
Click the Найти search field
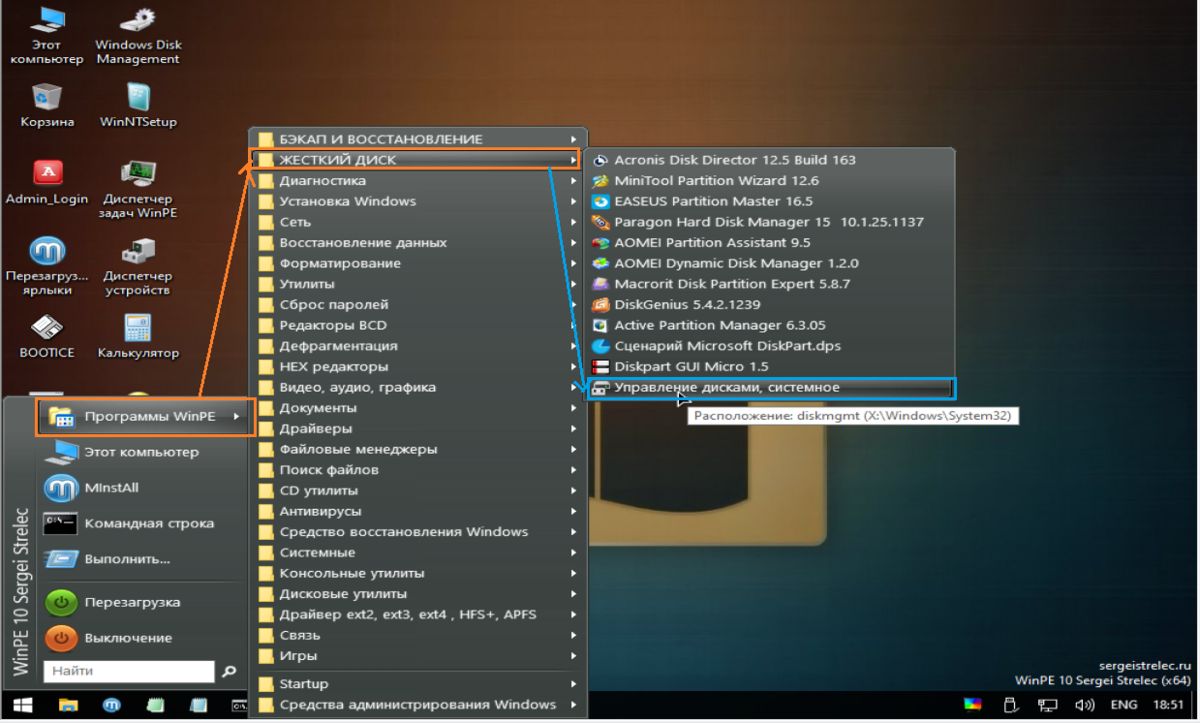coord(129,671)
